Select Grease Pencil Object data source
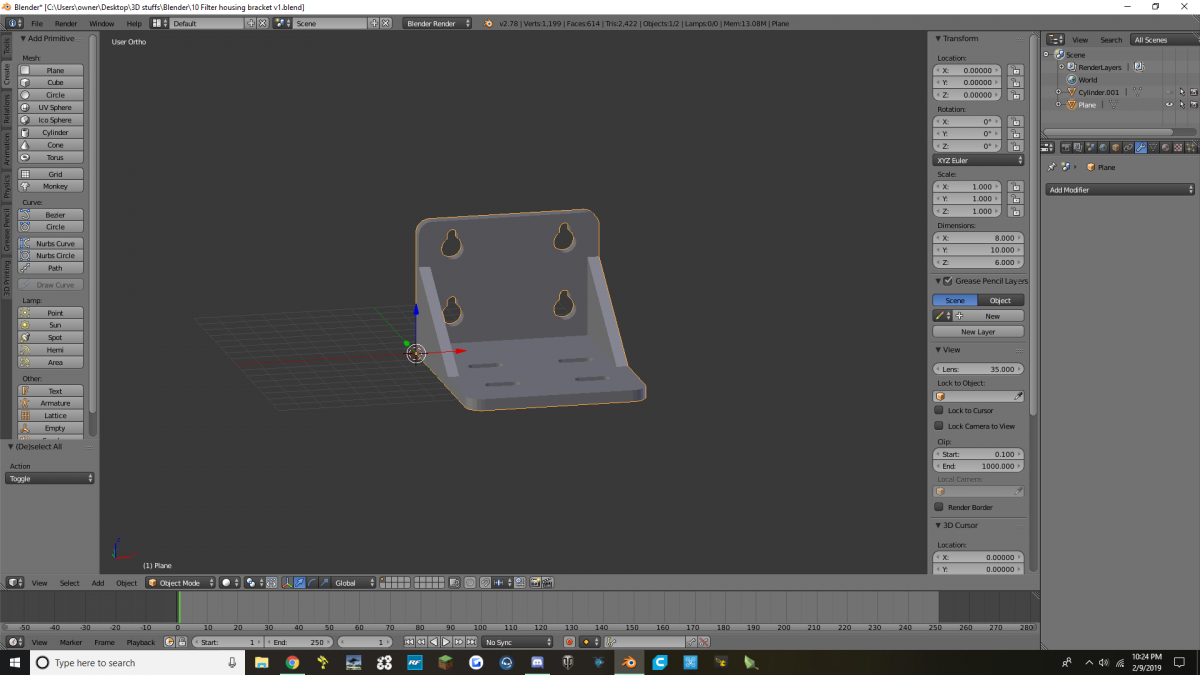This screenshot has width=1200, height=675. click(1001, 300)
